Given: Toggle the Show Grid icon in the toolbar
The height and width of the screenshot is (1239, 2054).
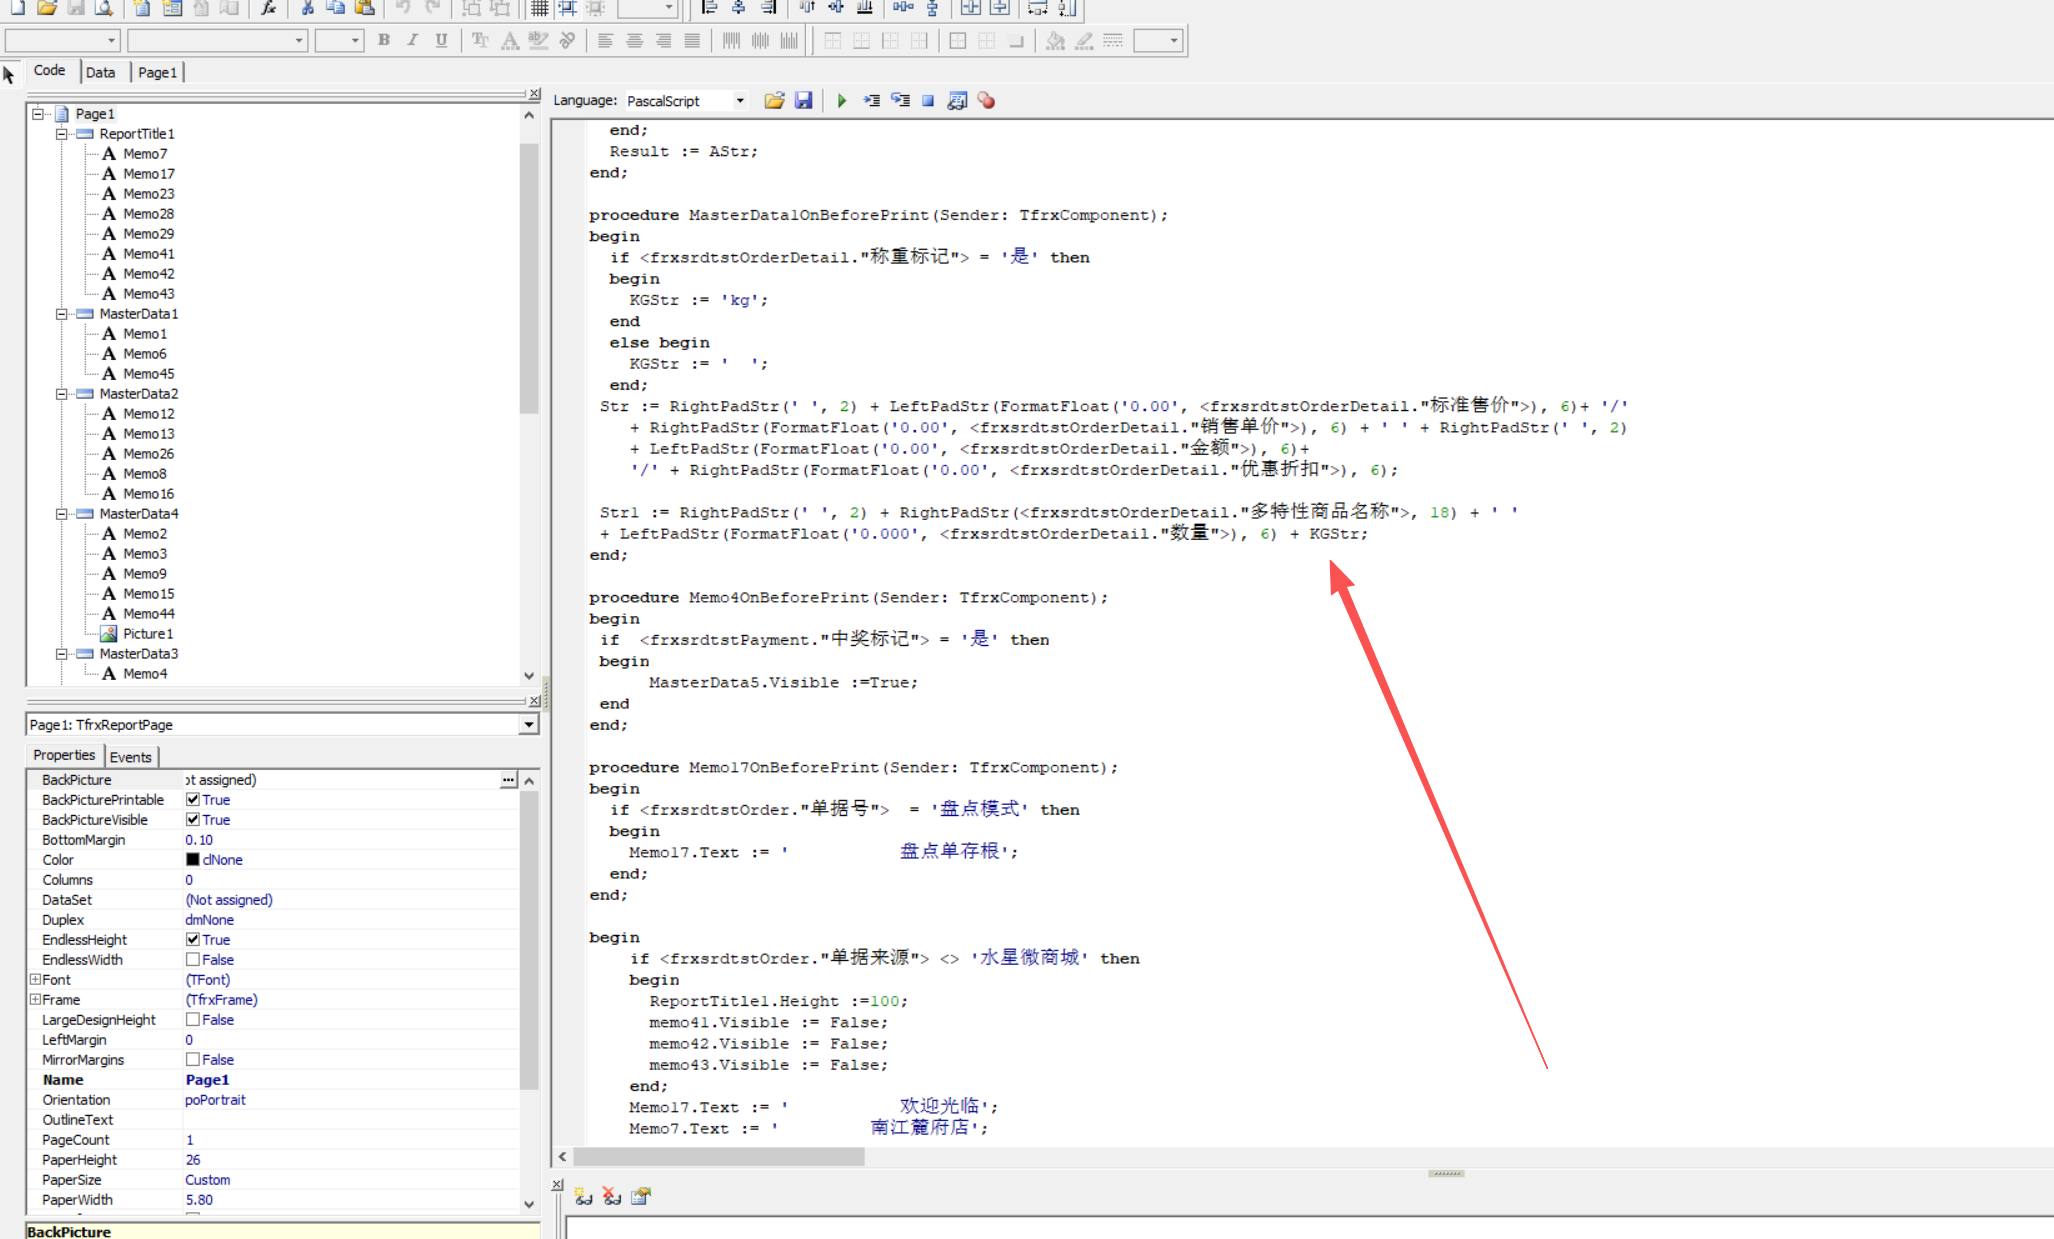Looking at the screenshot, I should pyautogui.click(x=539, y=8).
